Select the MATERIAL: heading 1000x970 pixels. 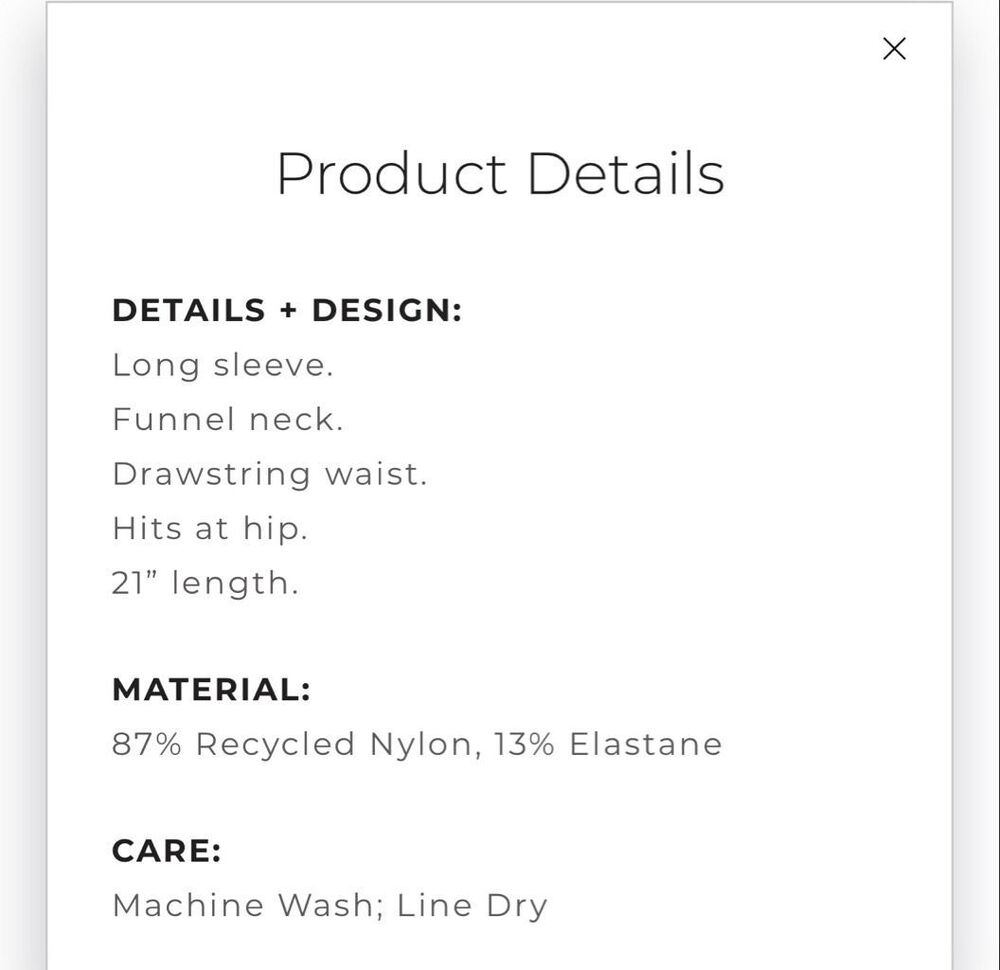(x=212, y=690)
